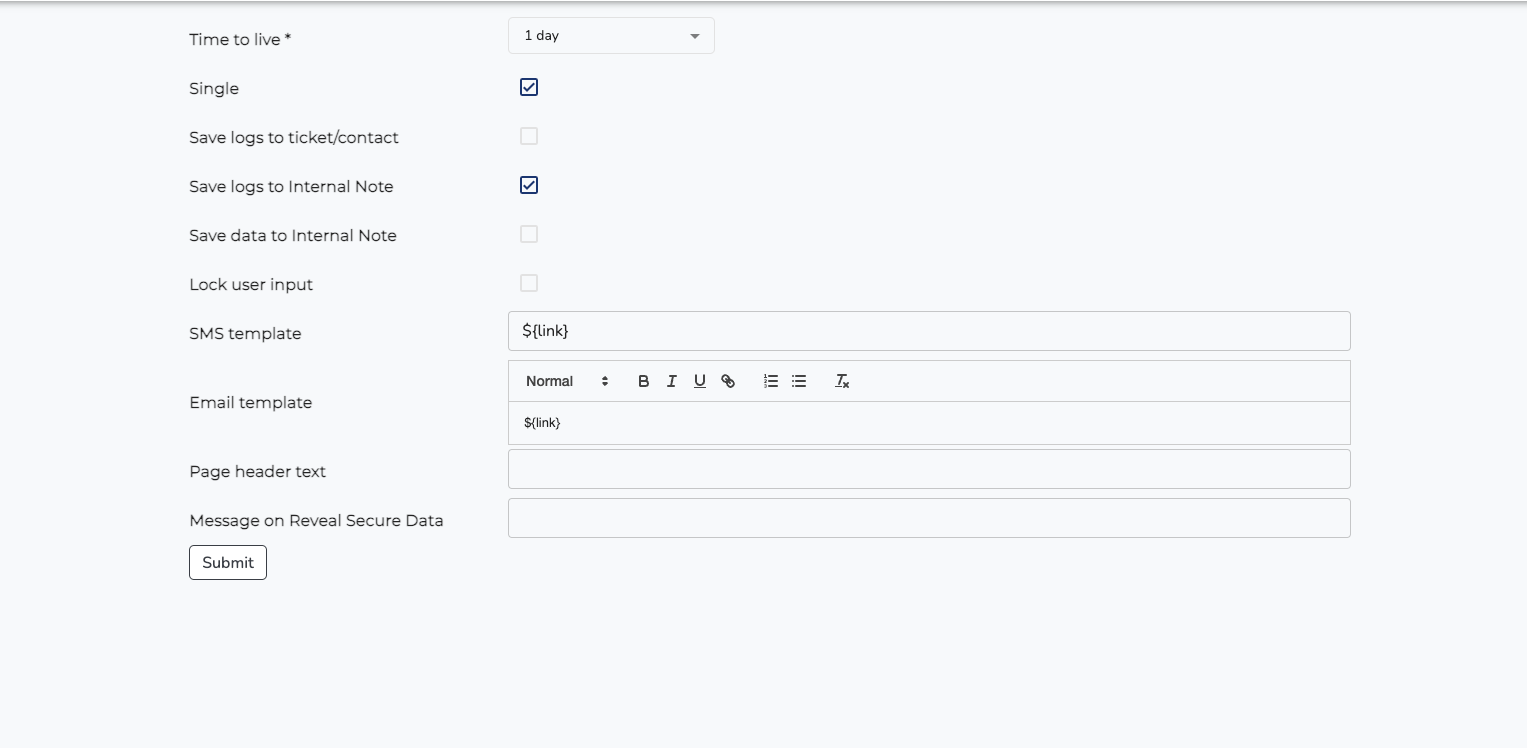Viewport: 1527px width, 748px height.
Task: Click the Message on Reveal Secure Data field
Action: tap(928, 517)
